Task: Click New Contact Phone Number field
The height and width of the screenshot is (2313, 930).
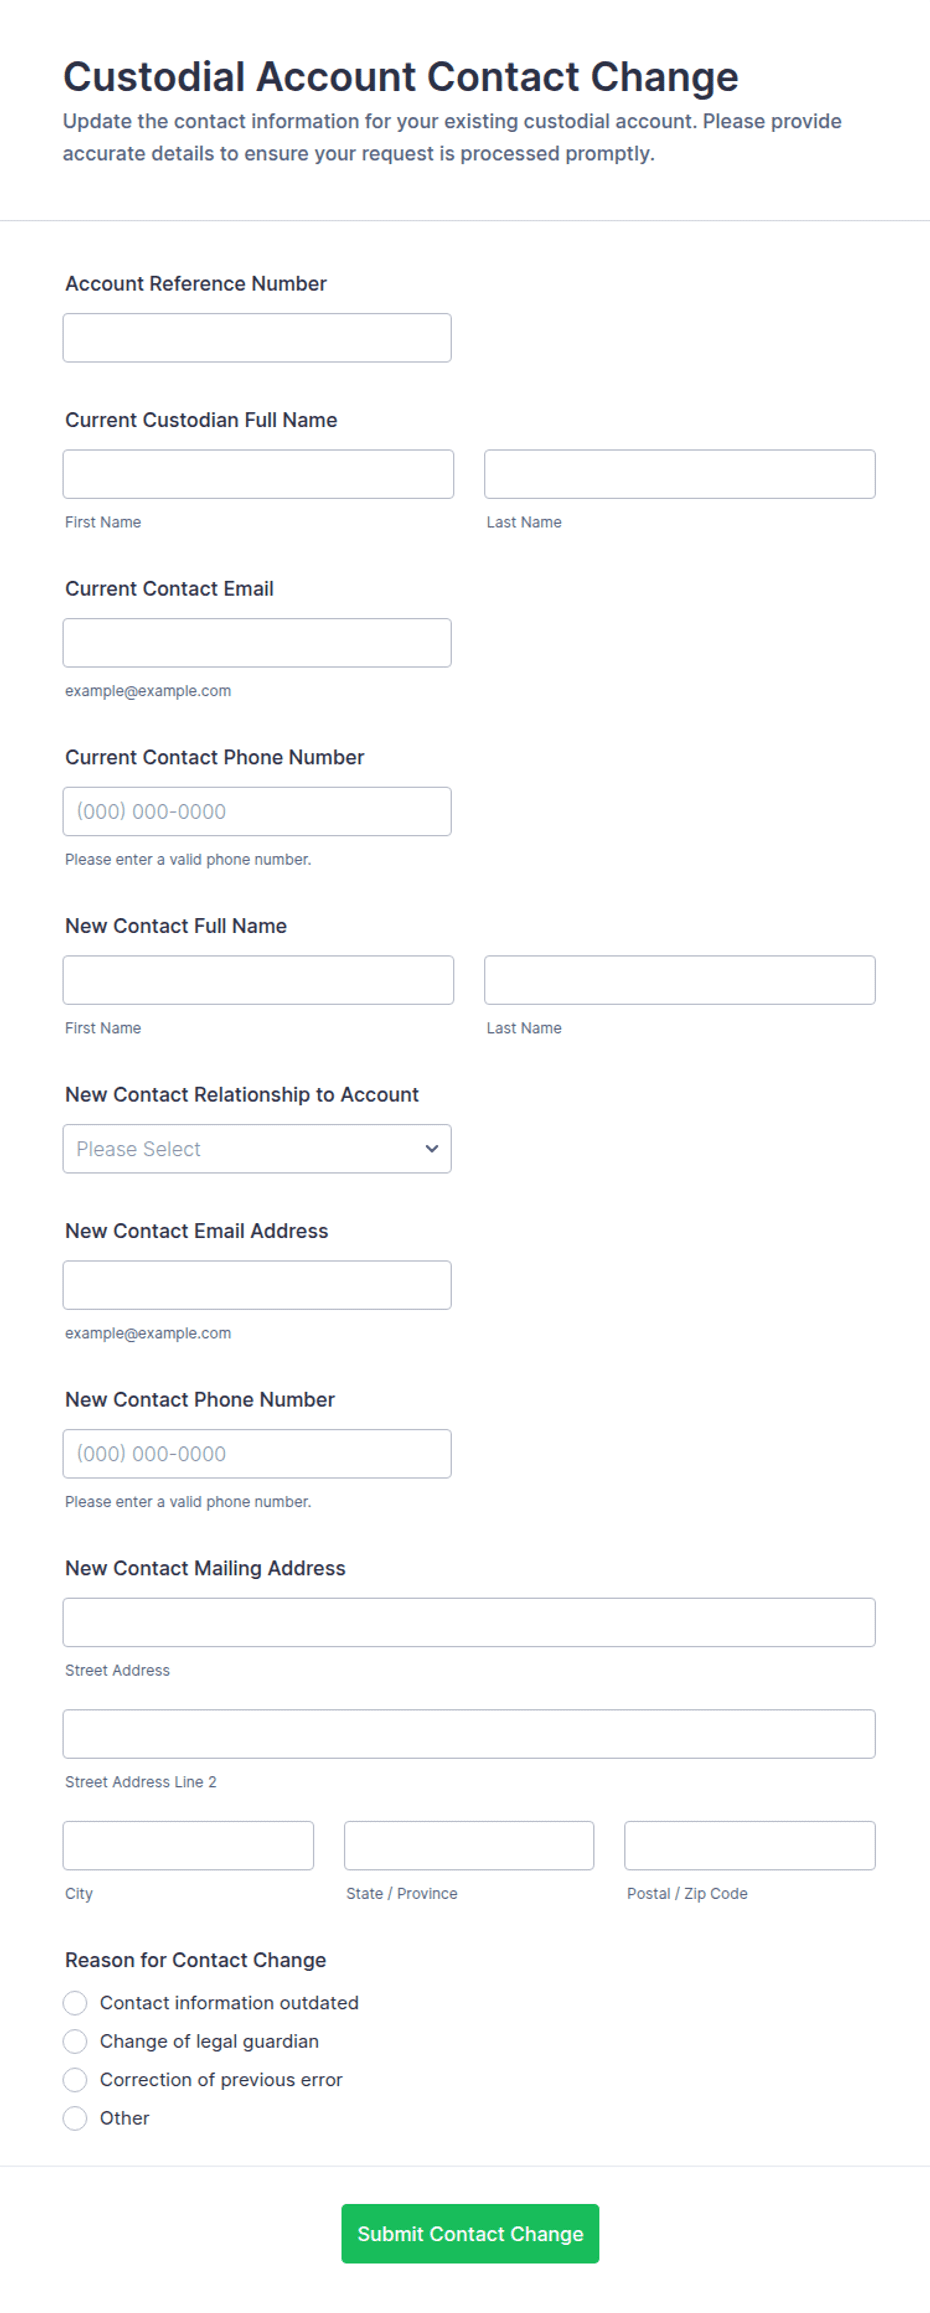Action: click(257, 1454)
